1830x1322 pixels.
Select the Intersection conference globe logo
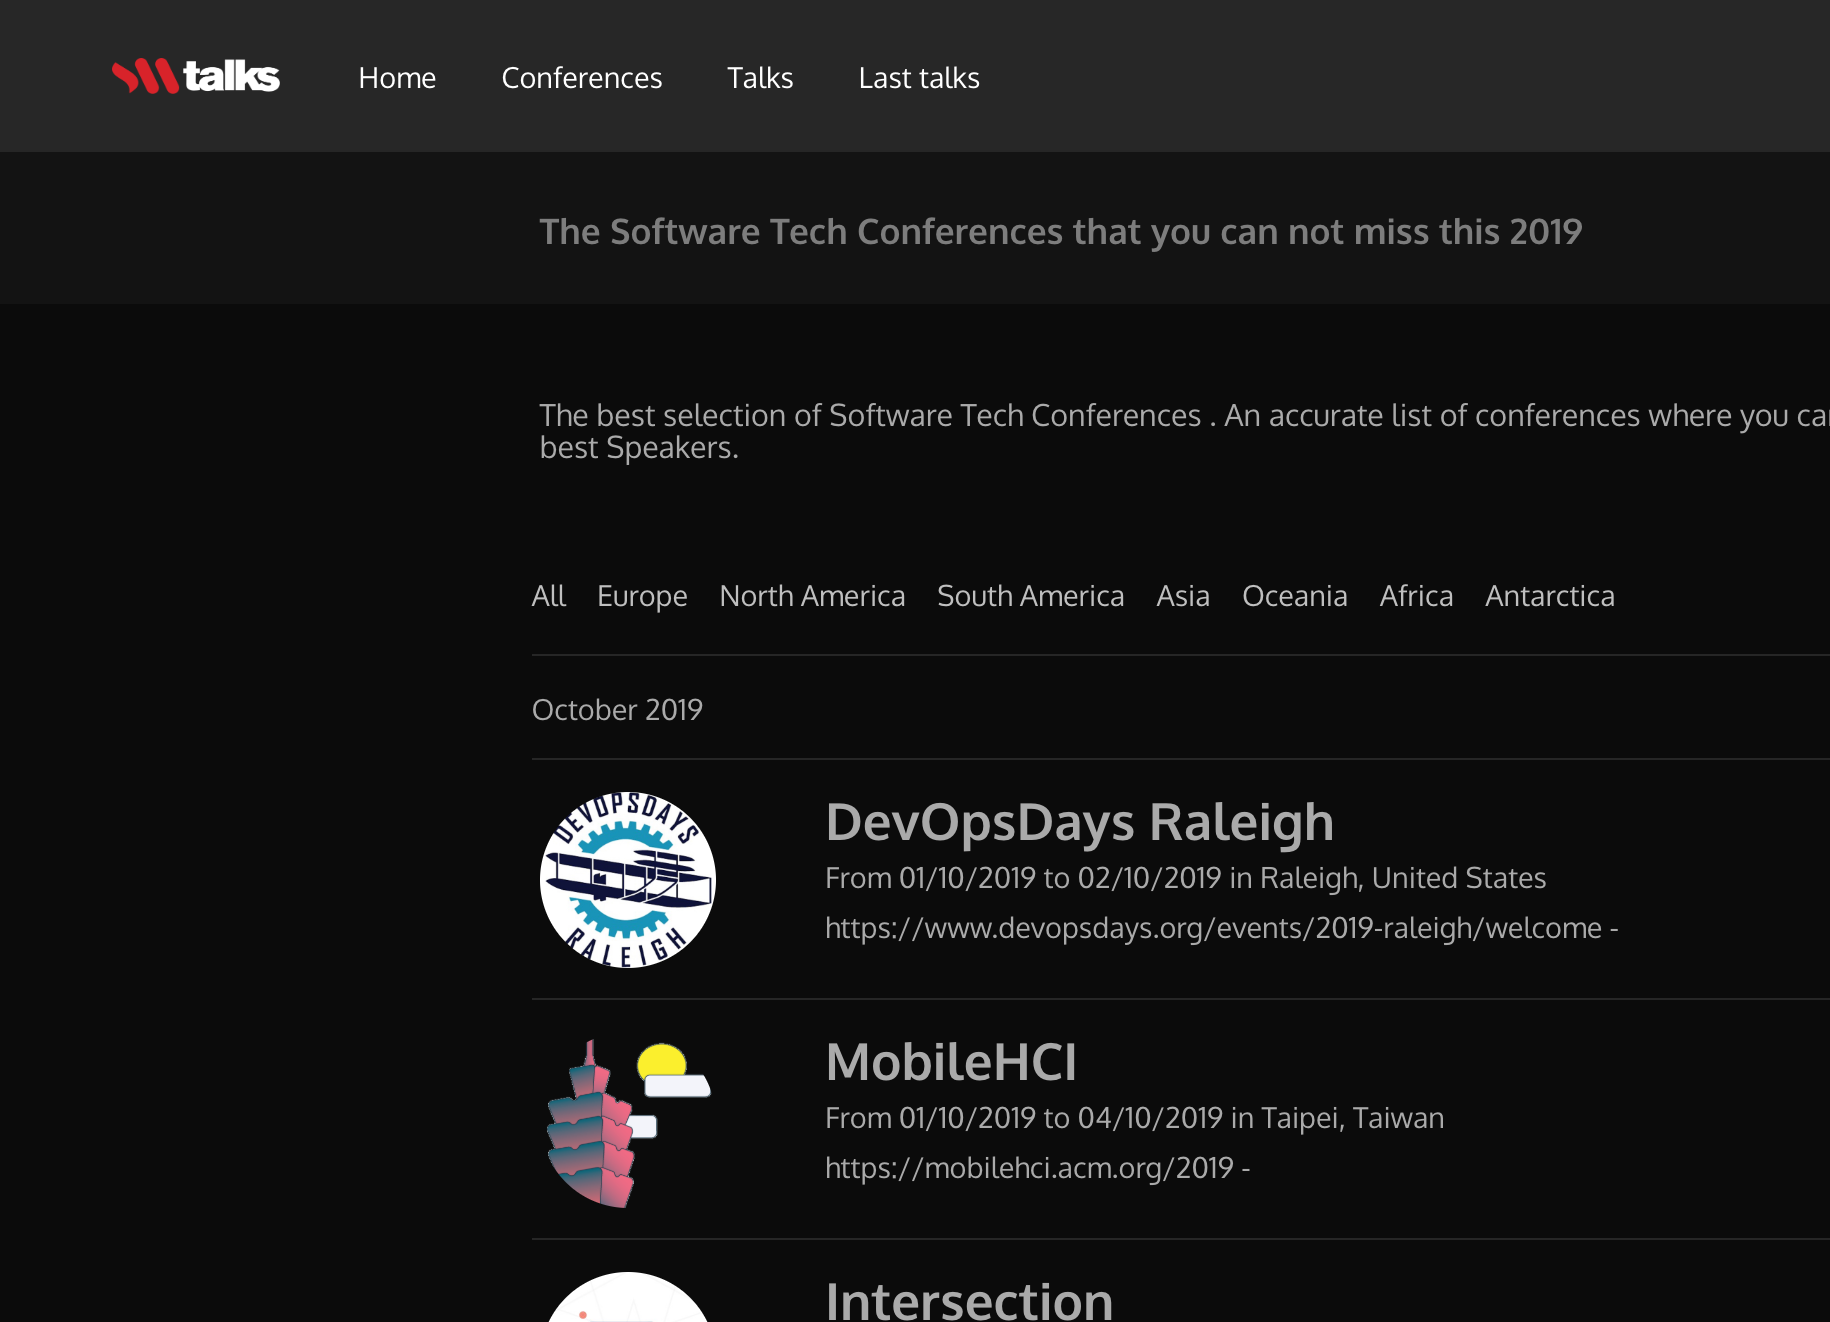[x=627, y=1300]
